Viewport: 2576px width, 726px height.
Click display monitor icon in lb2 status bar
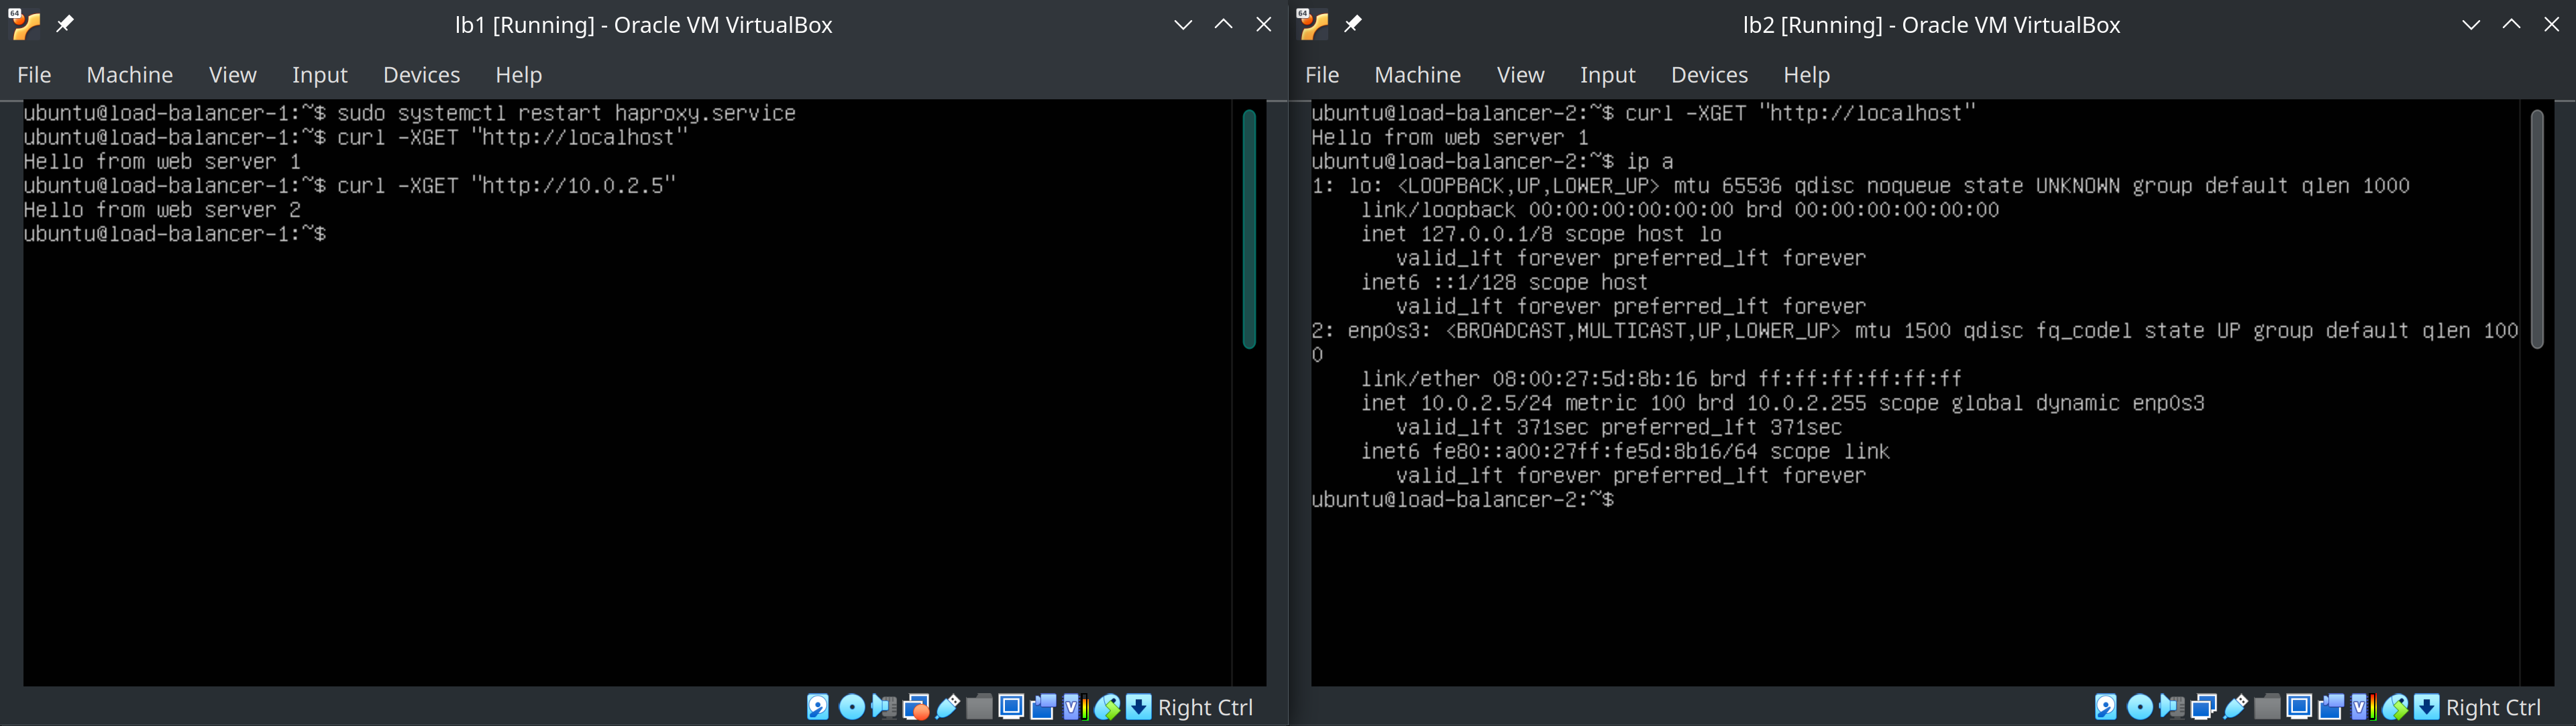click(2299, 707)
